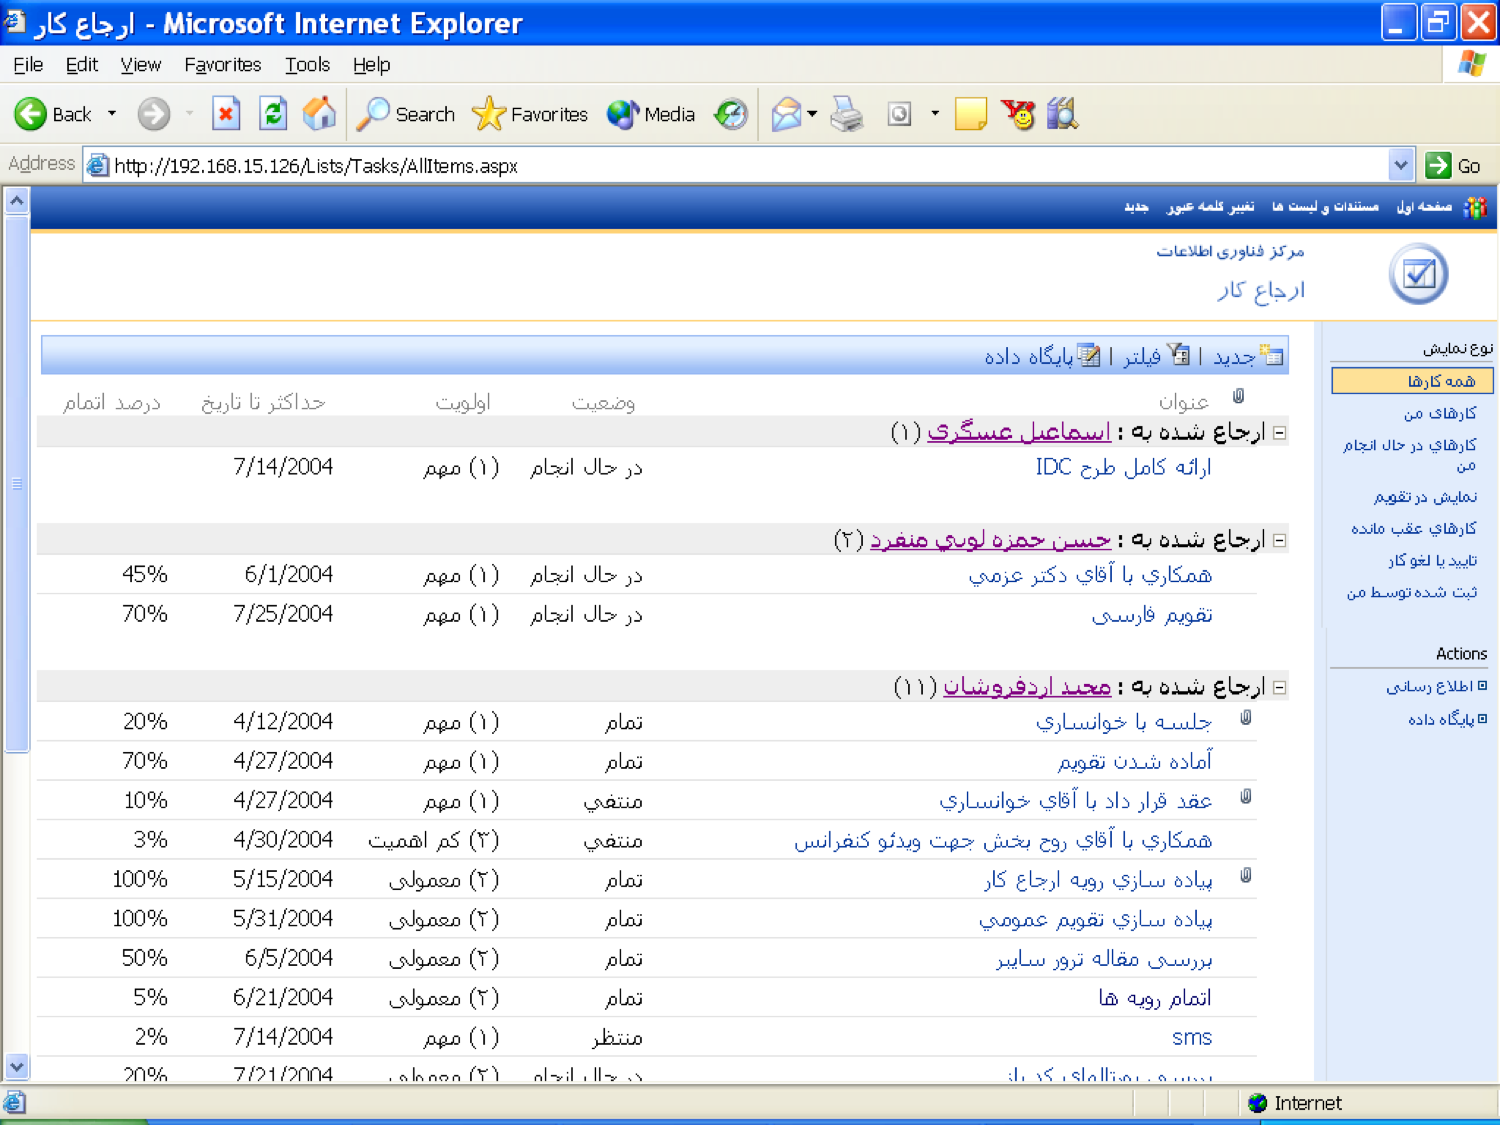The height and width of the screenshot is (1125, 1500).
Task: Click the جدید new item icon
Action: 1271,355
